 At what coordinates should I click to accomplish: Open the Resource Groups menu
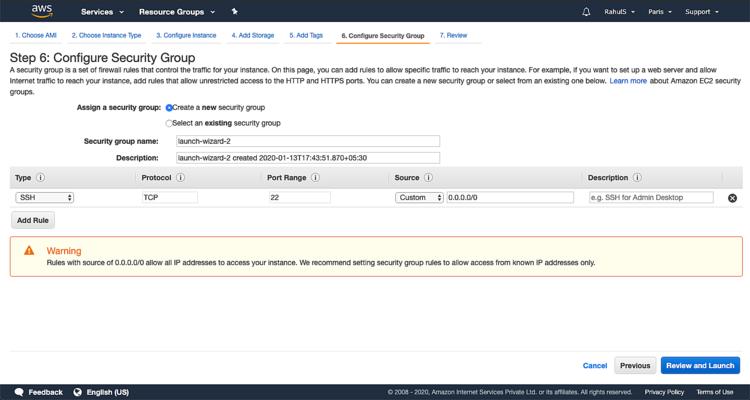point(177,12)
